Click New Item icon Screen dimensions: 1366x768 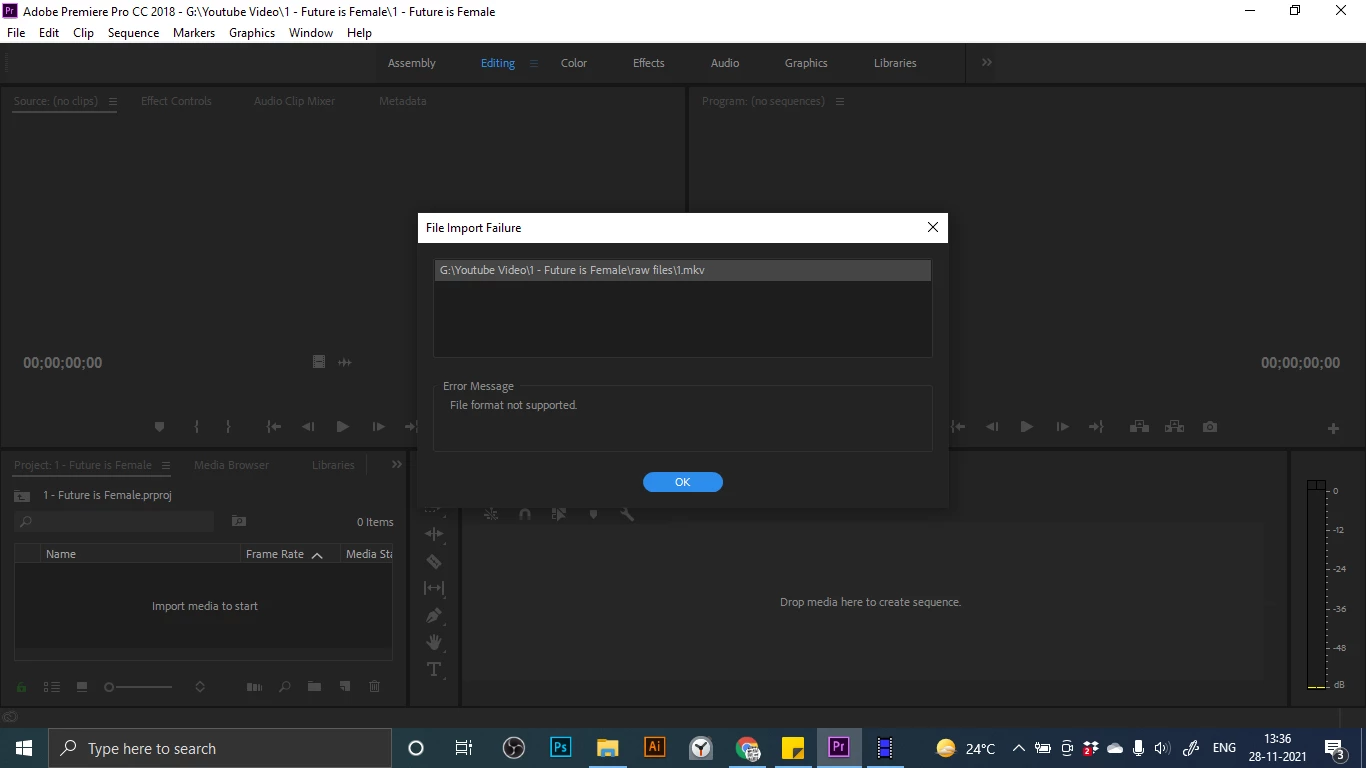click(x=345, y=687)
